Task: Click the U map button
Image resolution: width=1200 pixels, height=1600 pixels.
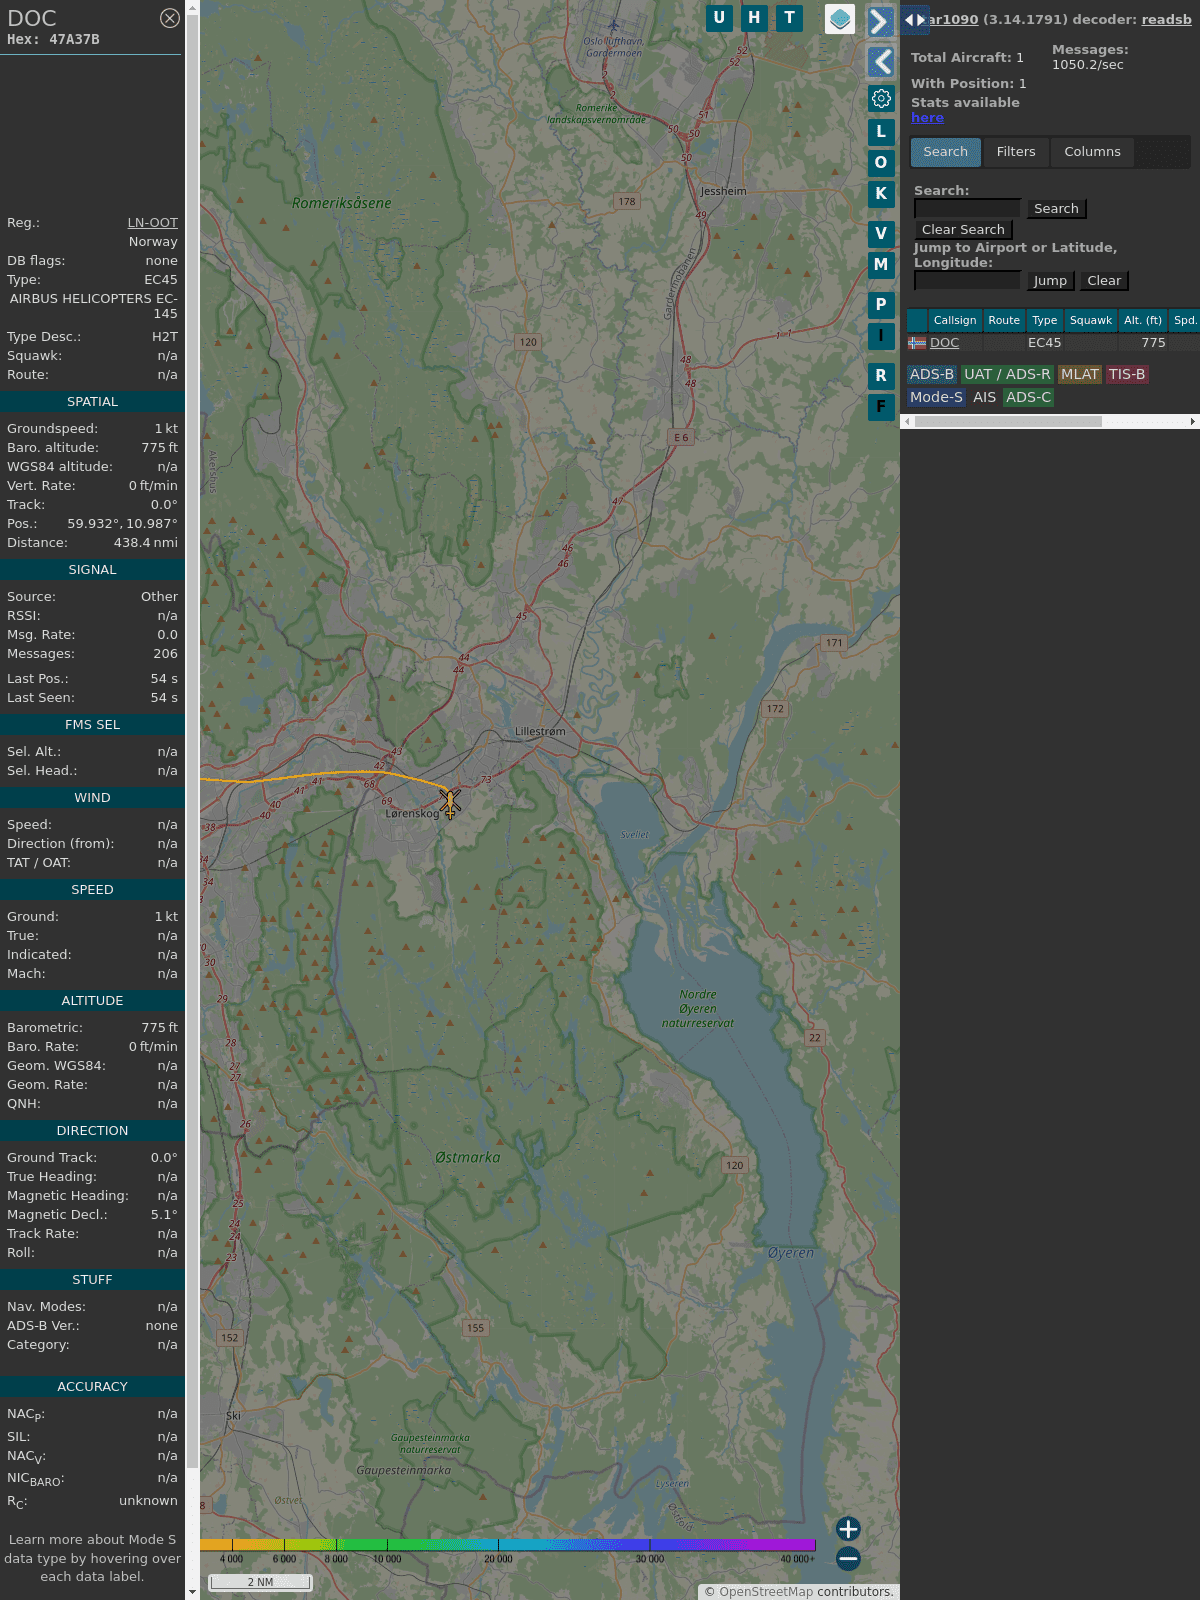Action: click(719, 18)
